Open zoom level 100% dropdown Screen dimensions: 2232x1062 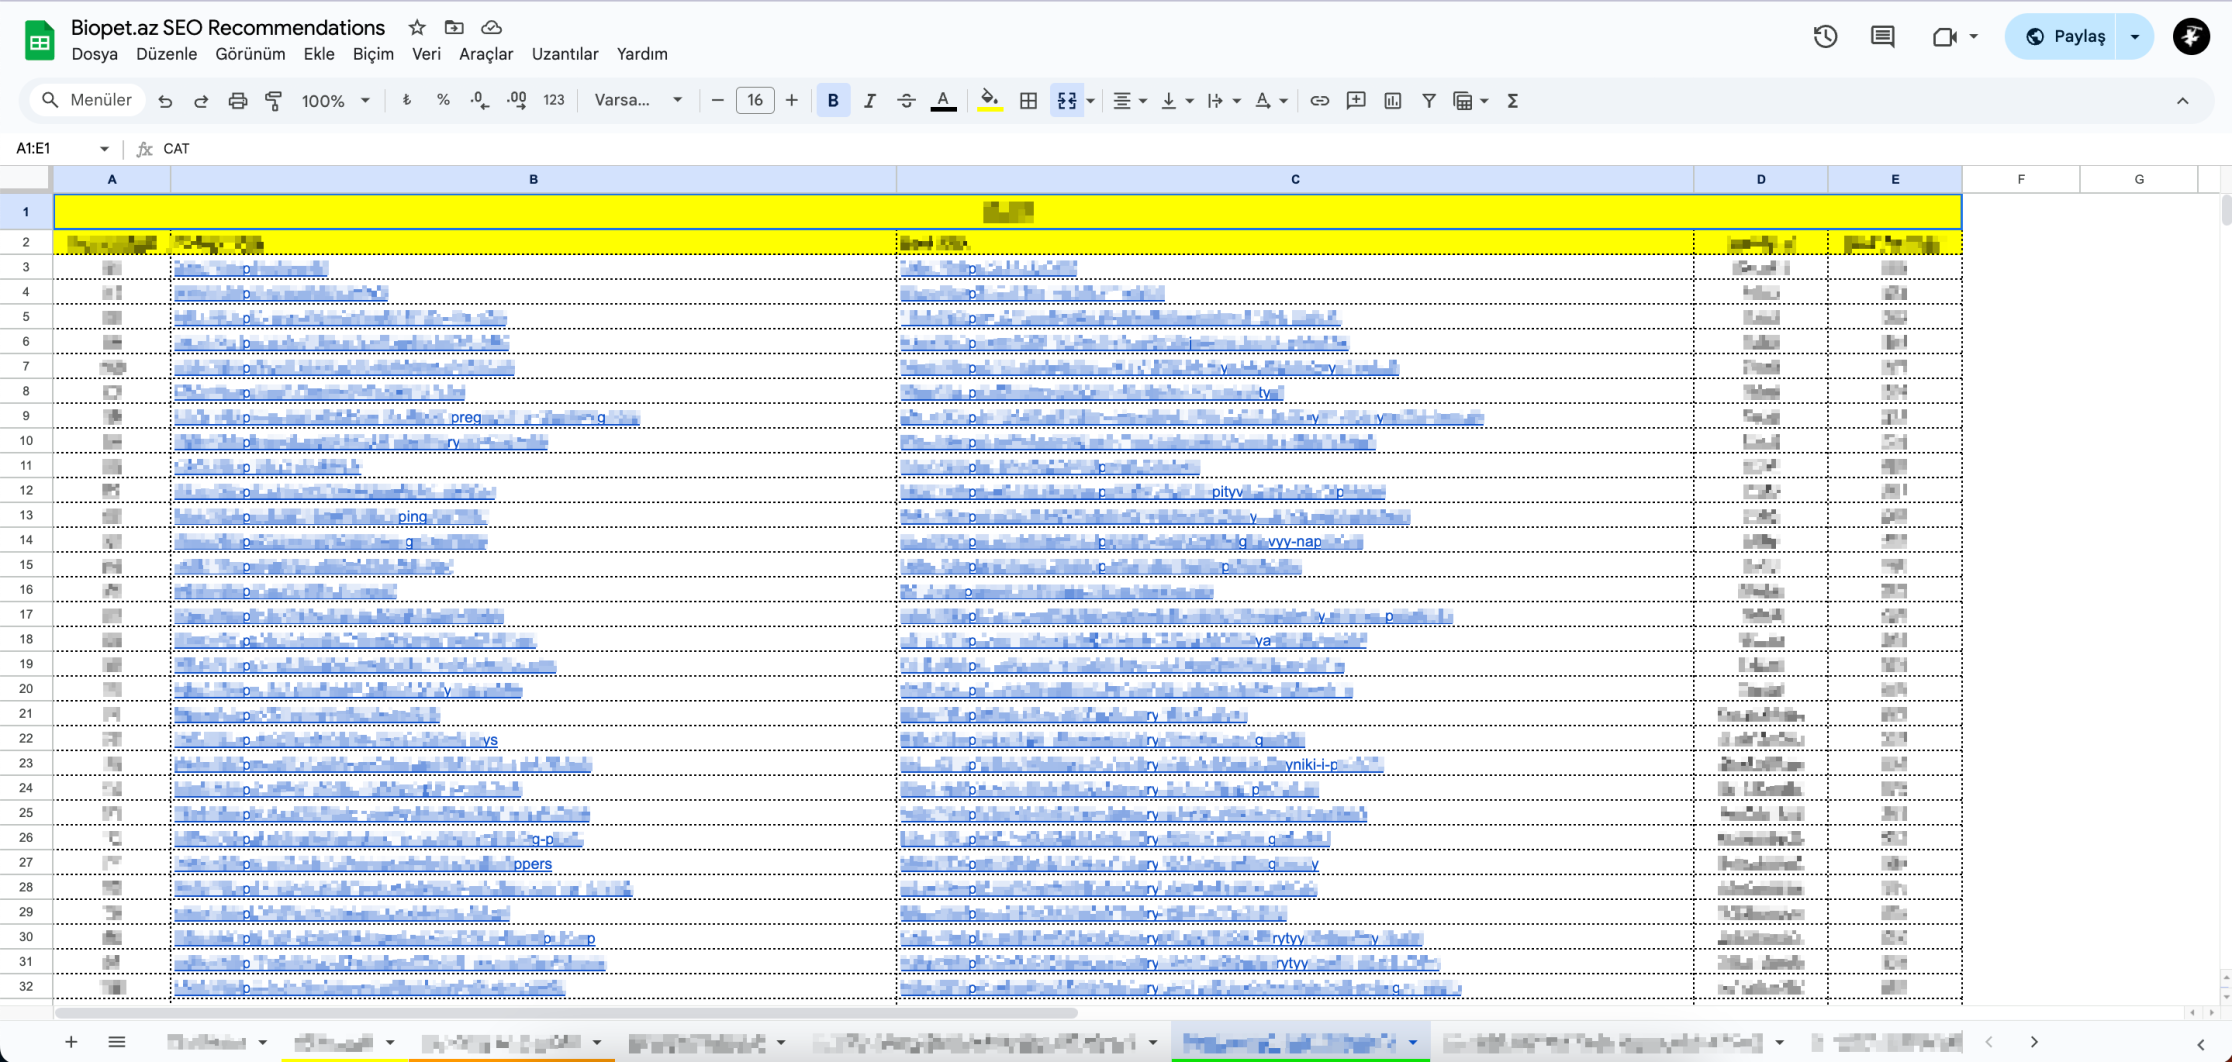click(x=336, y=101)
